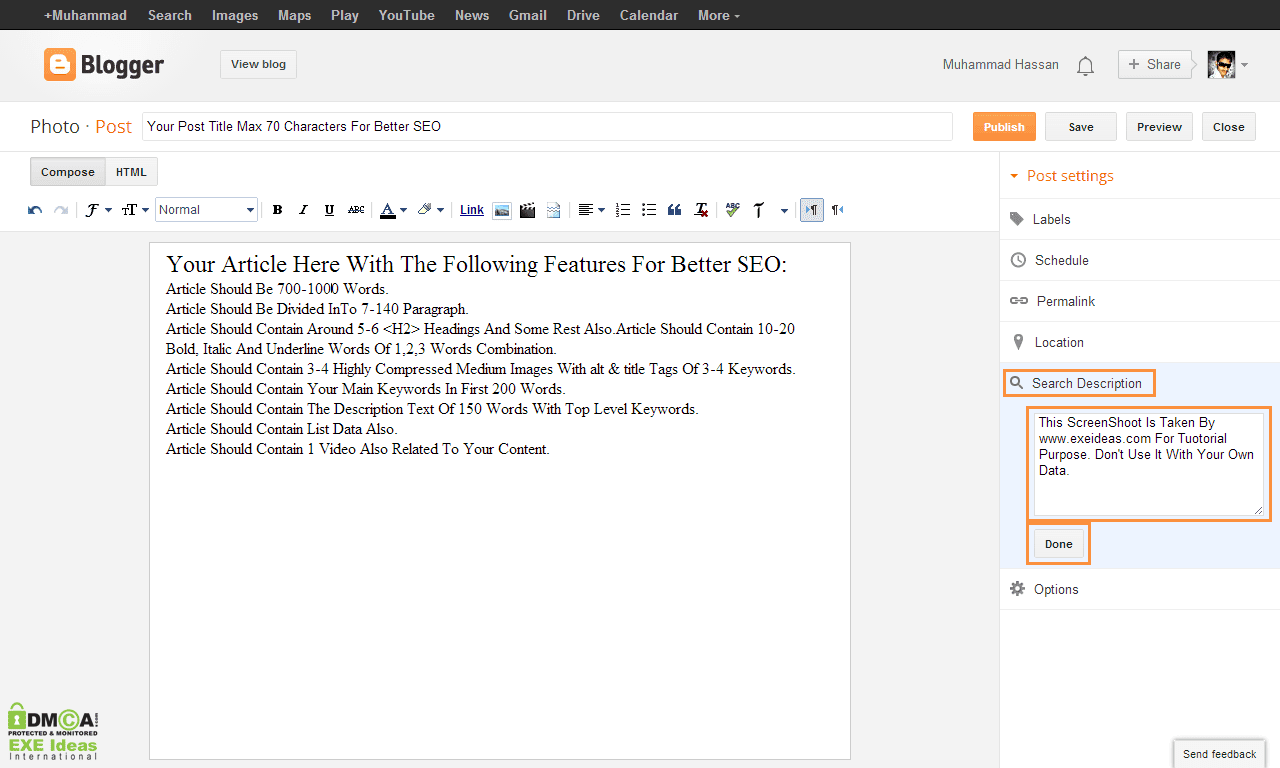Open News in the Google bar
Viewport: 1280px width, 768px height.
pyautogui.click(x=472, y=15)
